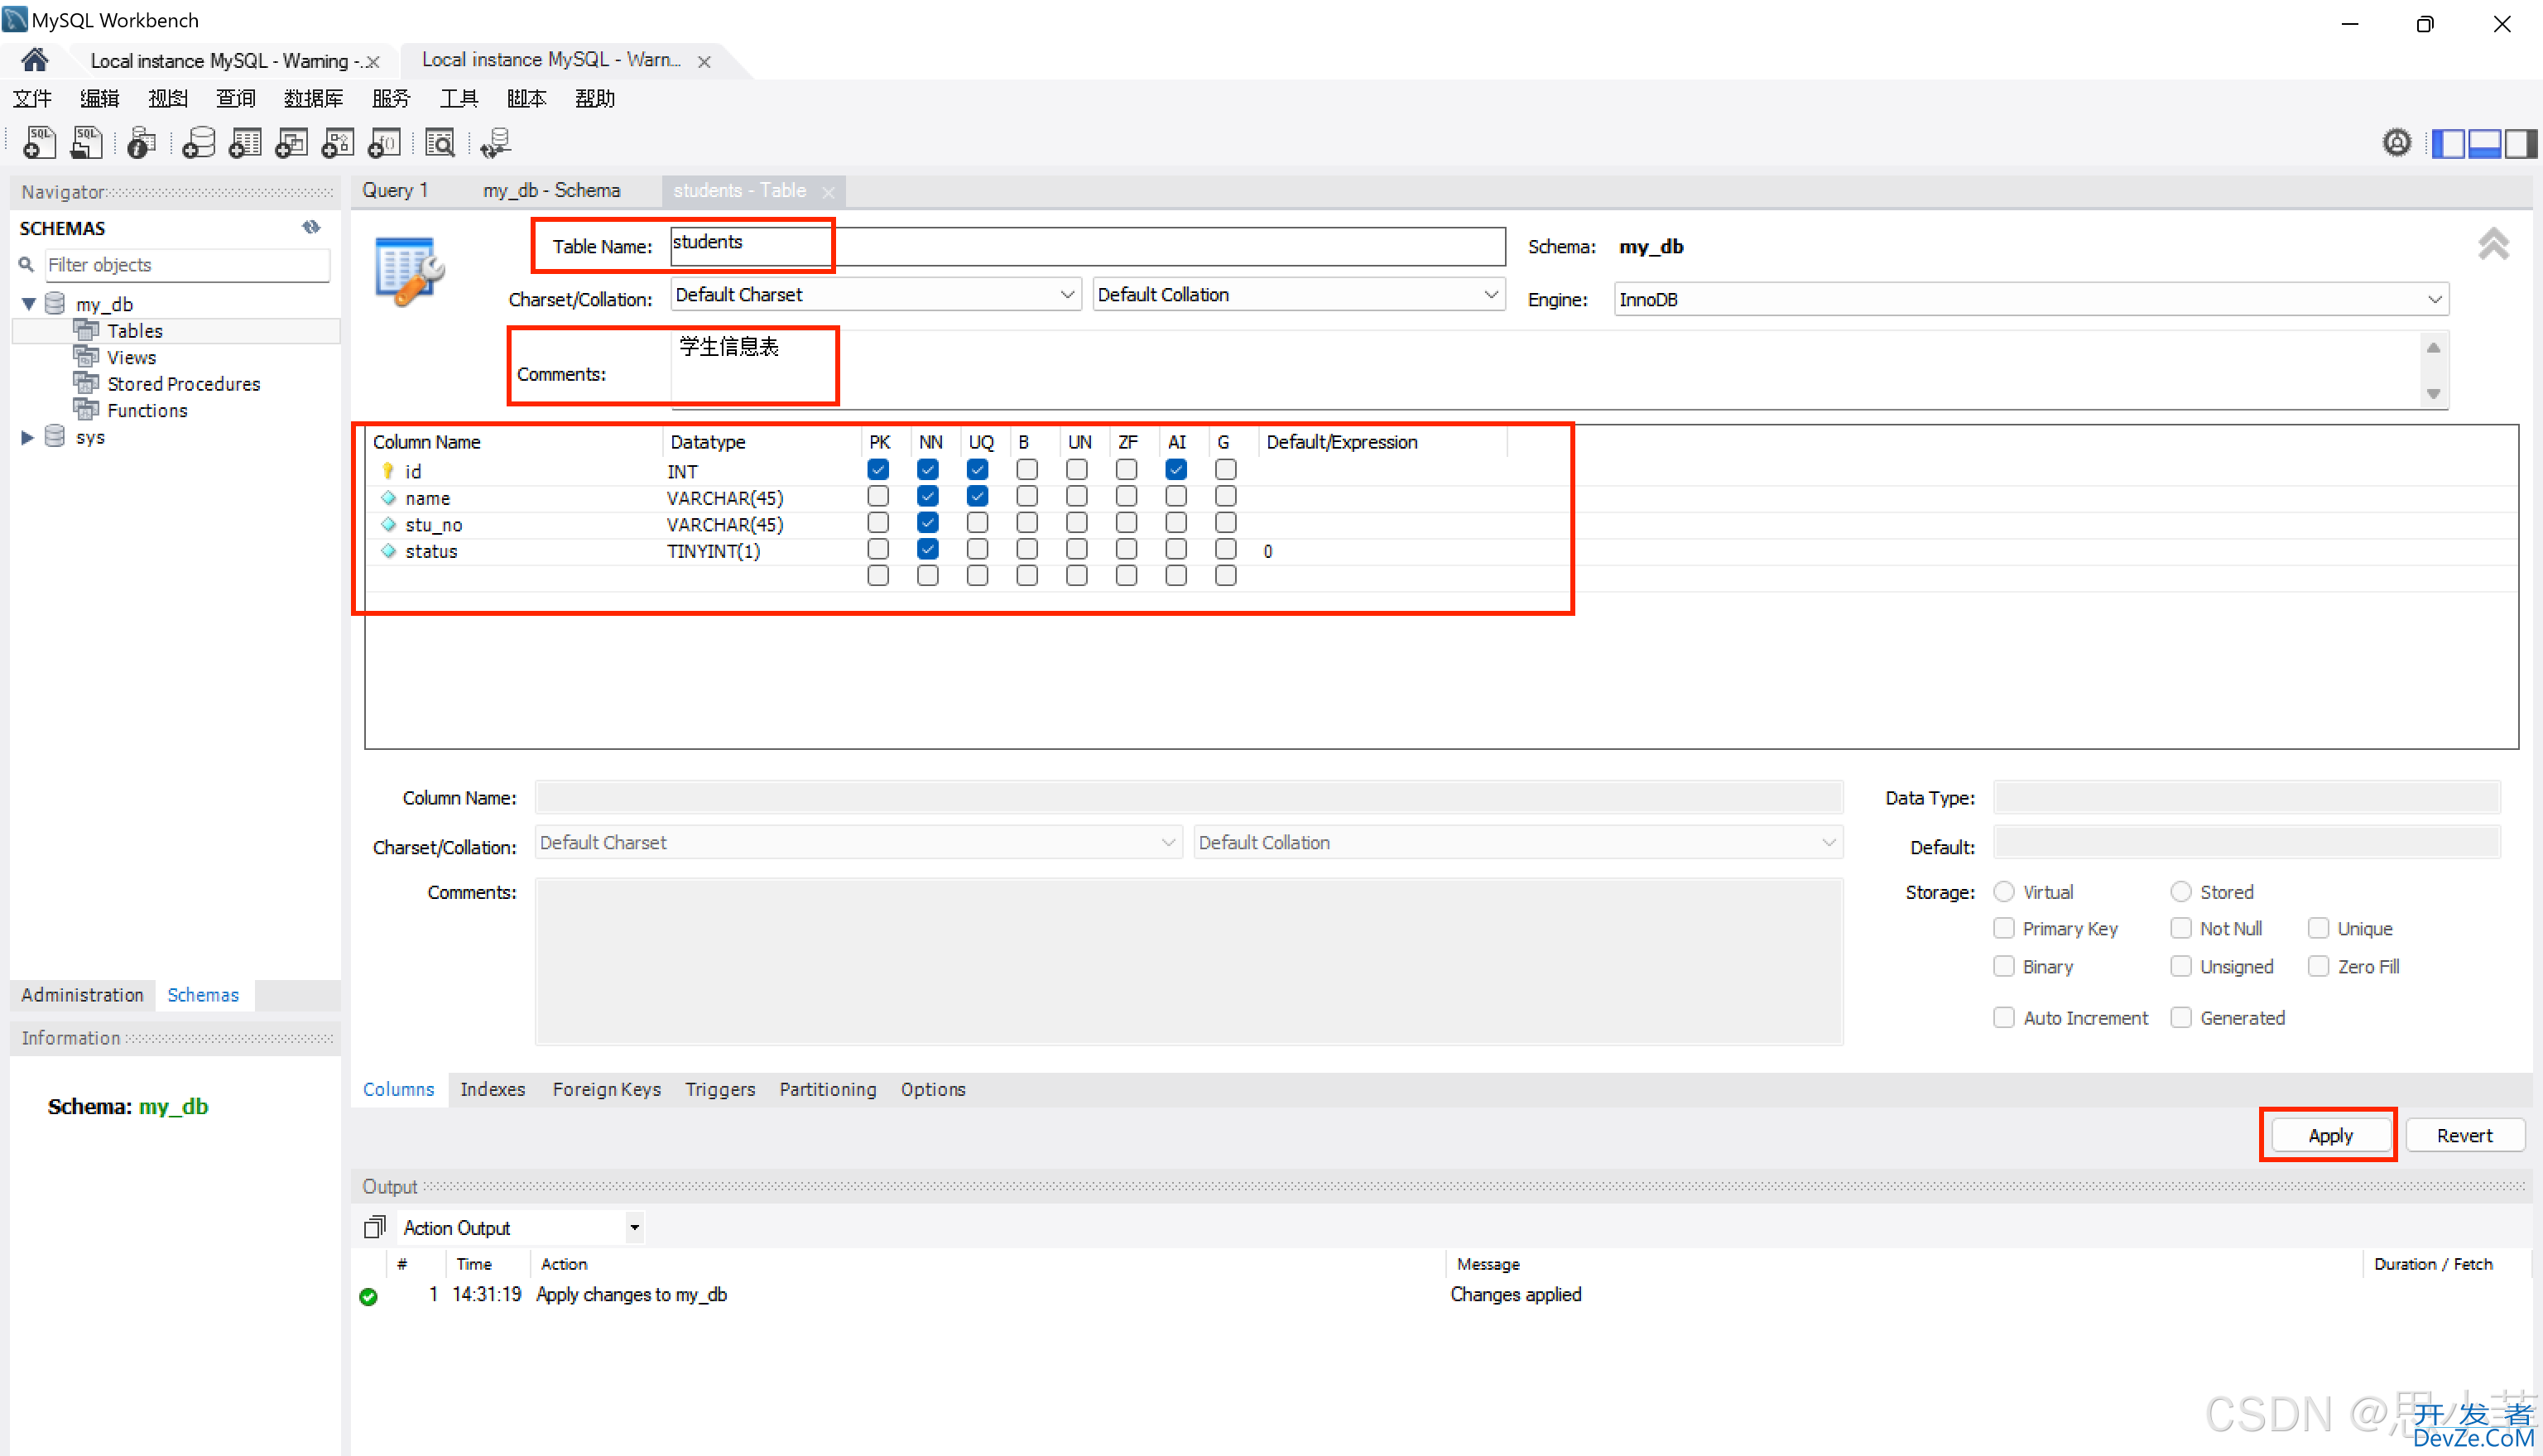
Task: Toggle PK checkbox for name column
Action: pyautogui.click(x=878, y=497)
